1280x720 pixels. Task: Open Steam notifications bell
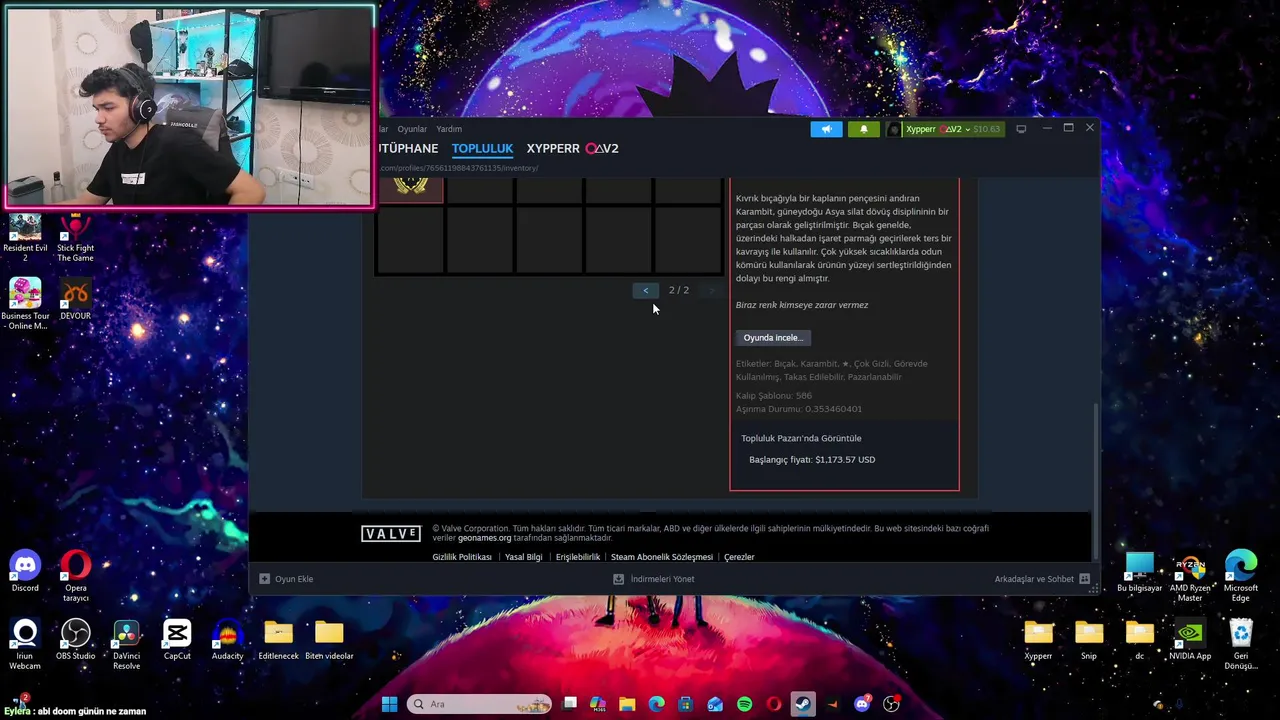click(864, 129)
